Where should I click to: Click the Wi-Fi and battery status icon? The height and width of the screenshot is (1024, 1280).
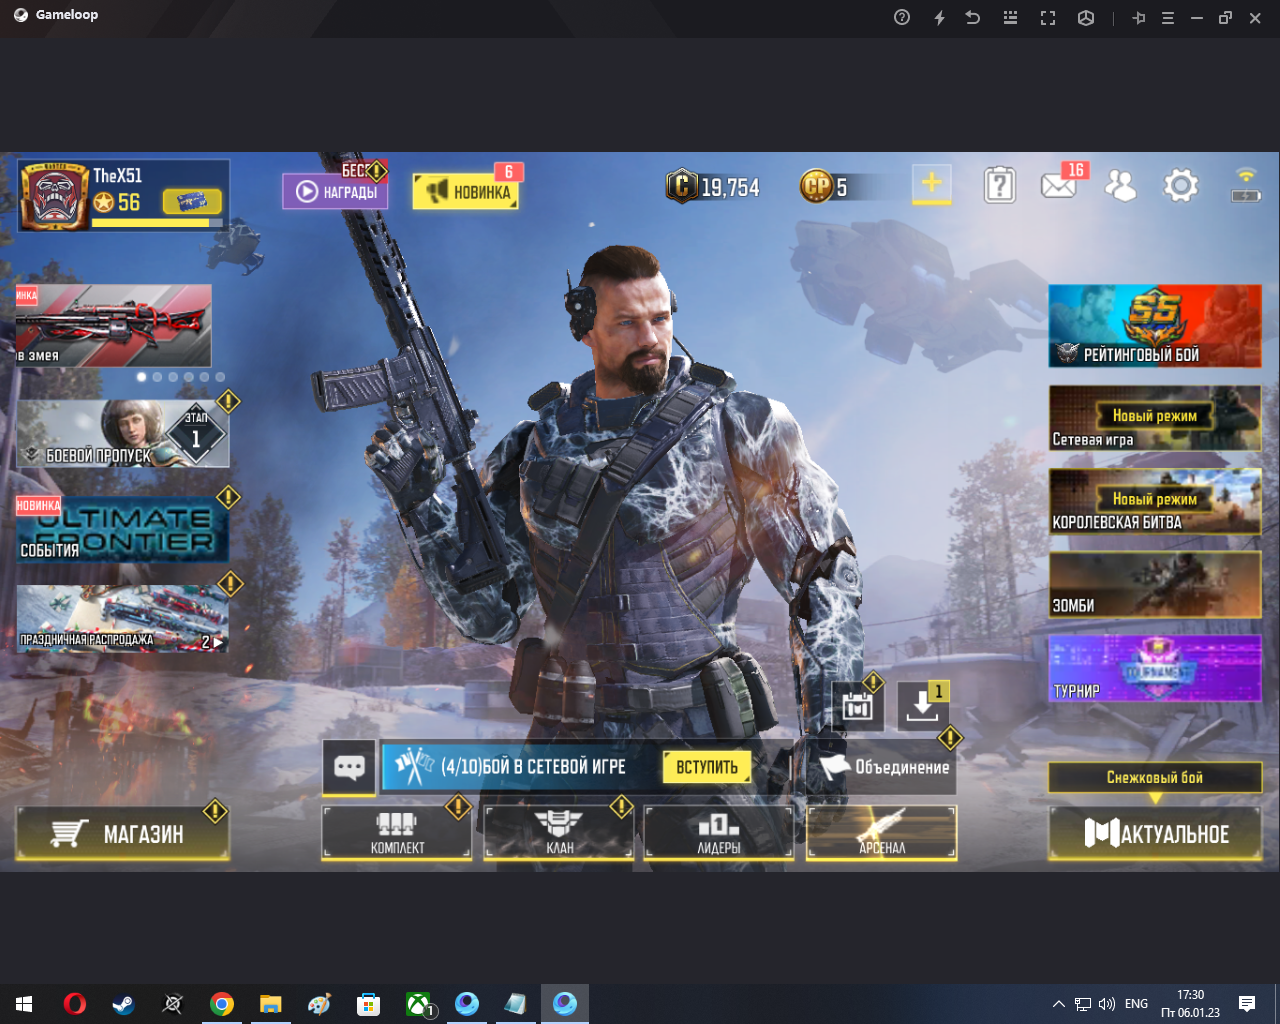tap(1246, 185)
